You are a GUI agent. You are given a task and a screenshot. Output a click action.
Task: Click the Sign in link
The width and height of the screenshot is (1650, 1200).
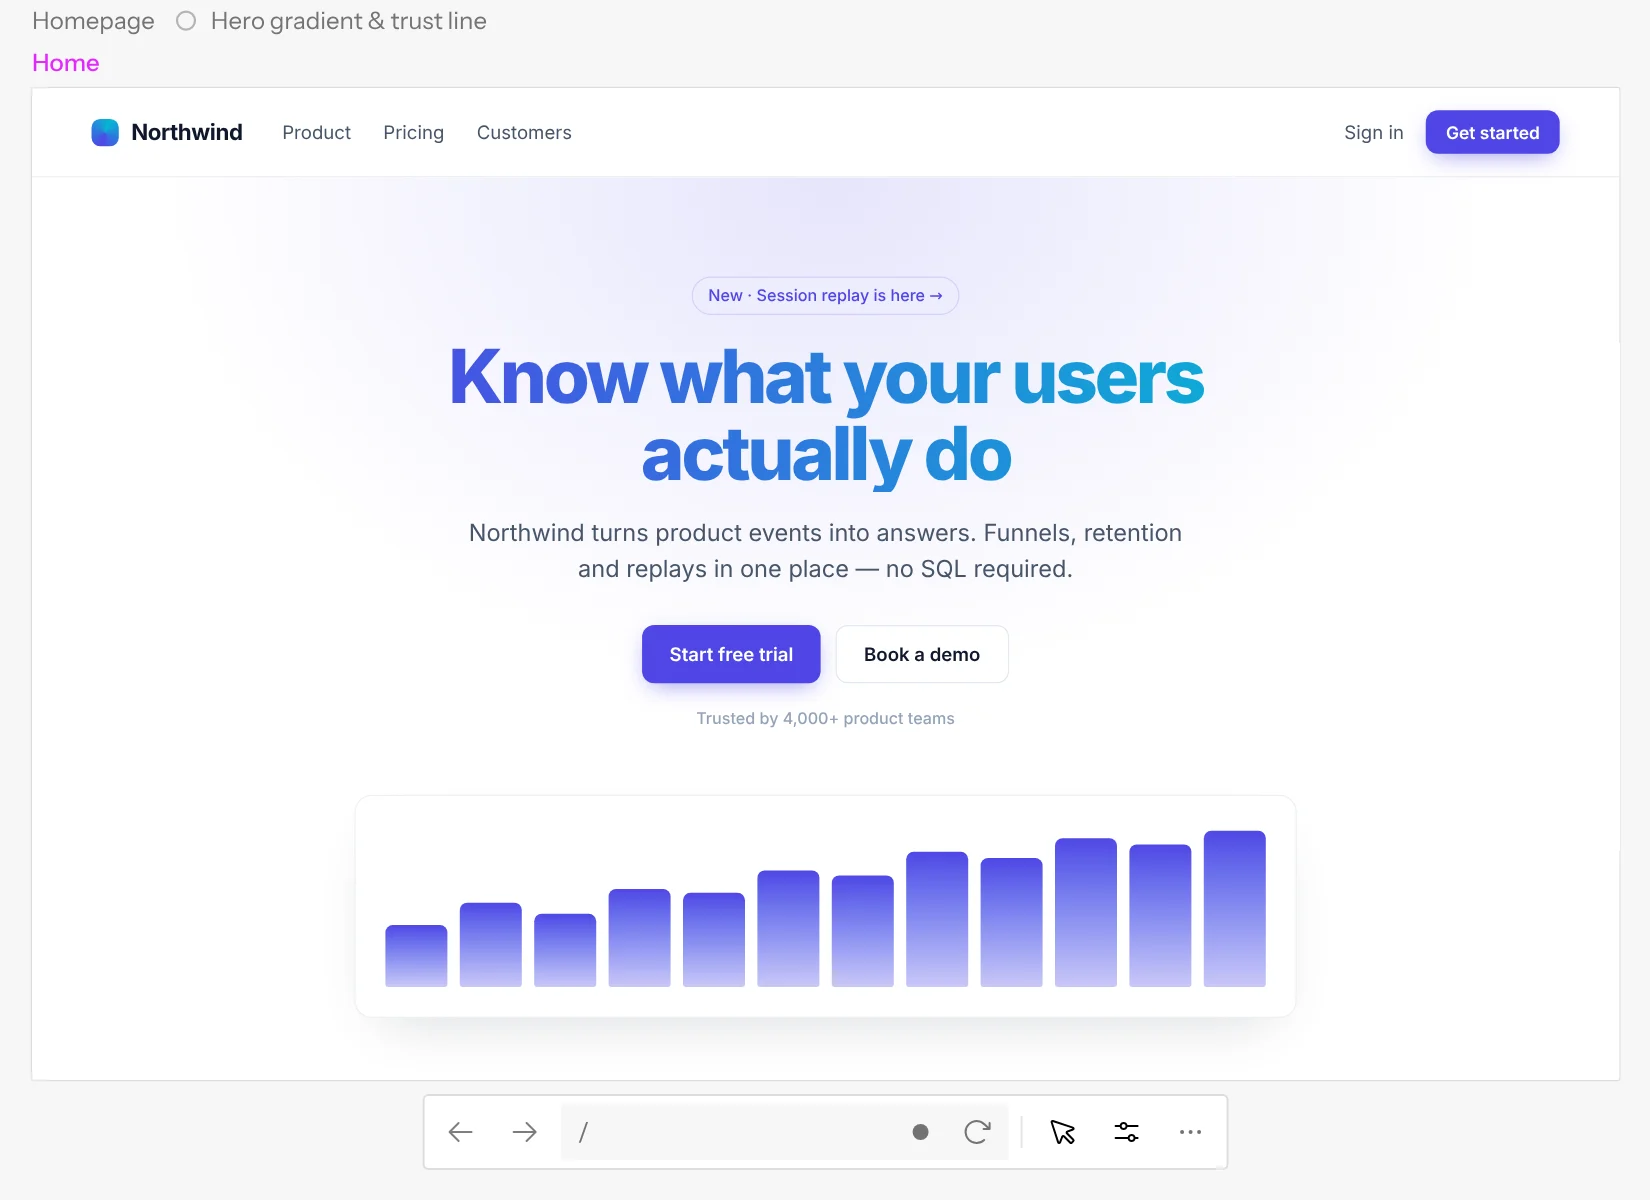point(1373,133)
